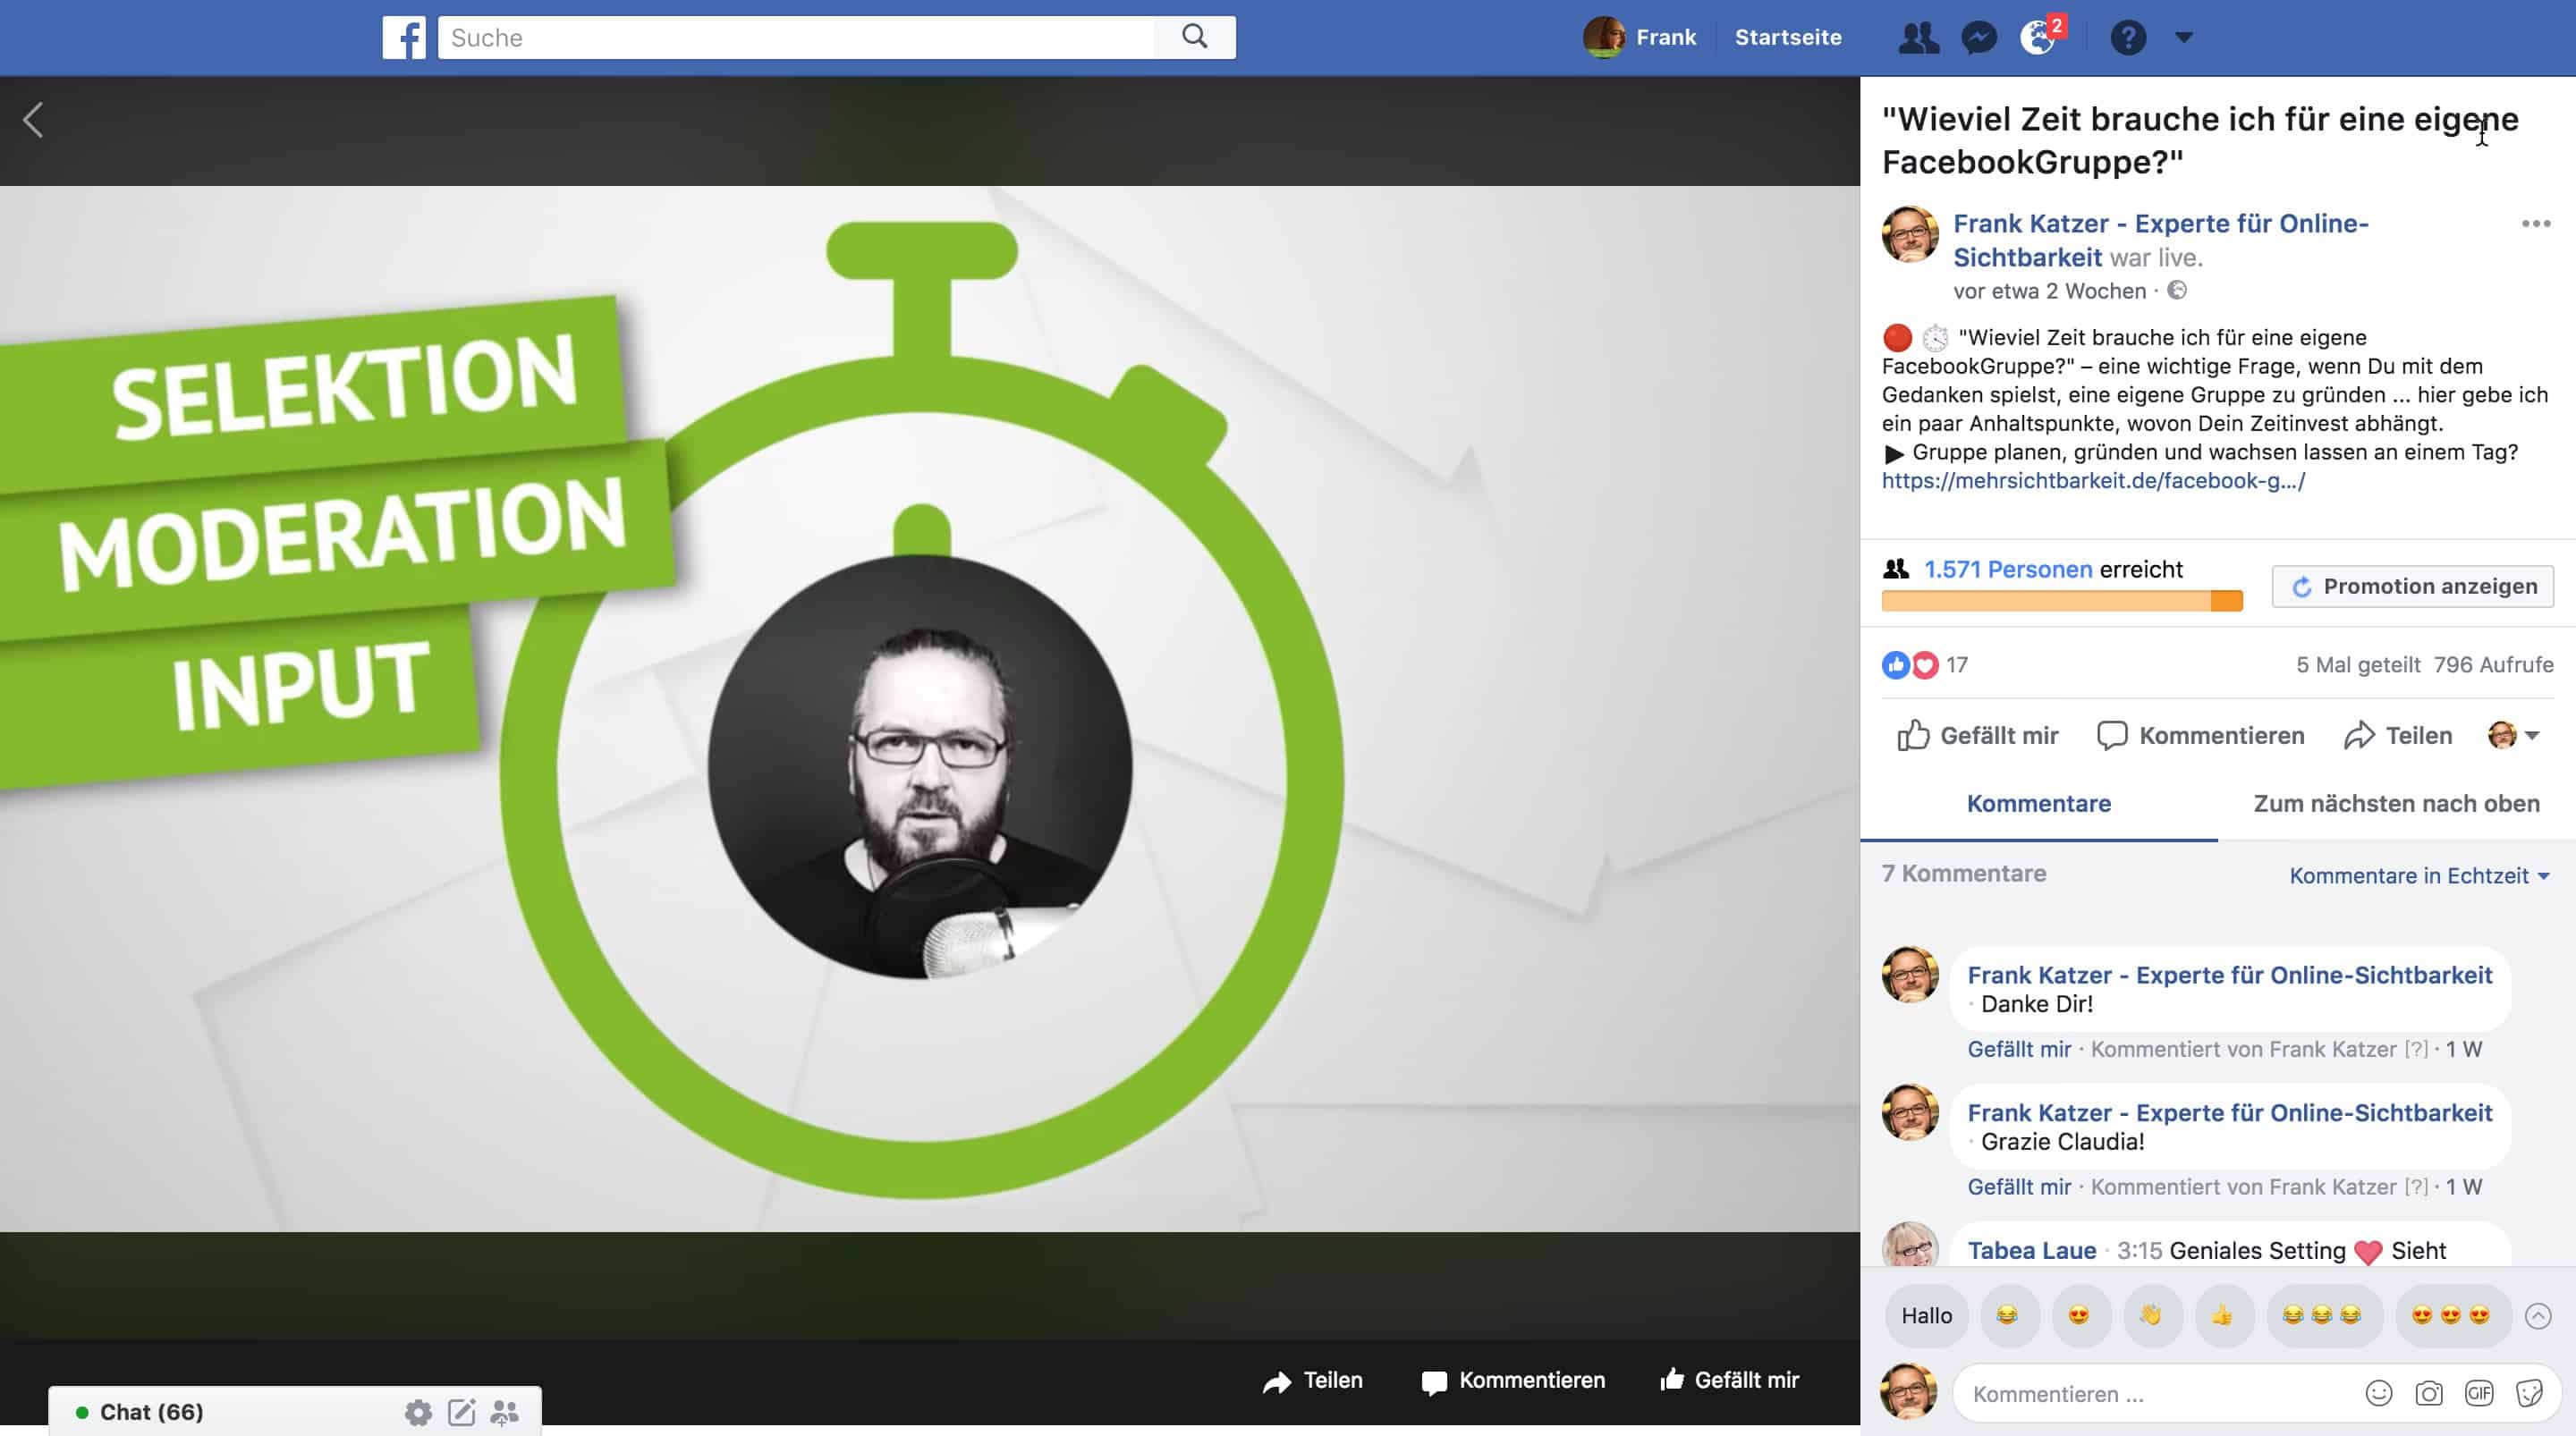Image resolution: width=2576 pixels, height=1436 pixels.
Task: Click the like reaction icon next to 17
Action: pos(1895,665)
